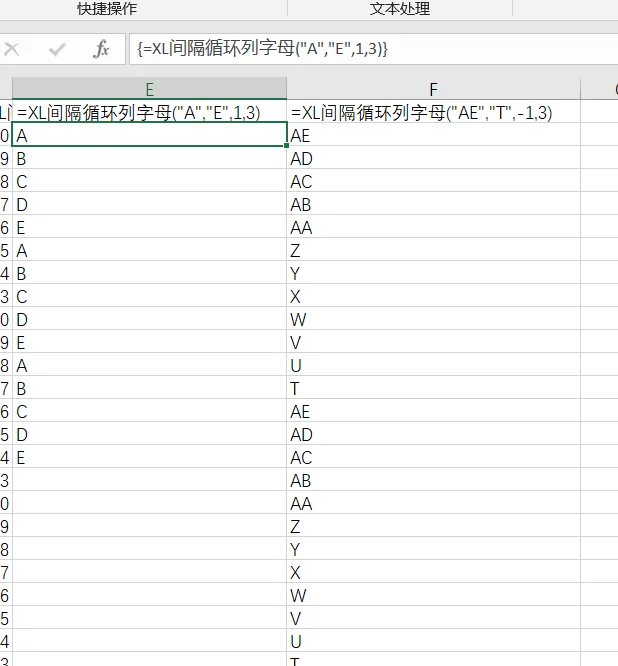Select the column E header formula cell
The height and width of the screenshot is (666, 618).
tap(150, 113)
